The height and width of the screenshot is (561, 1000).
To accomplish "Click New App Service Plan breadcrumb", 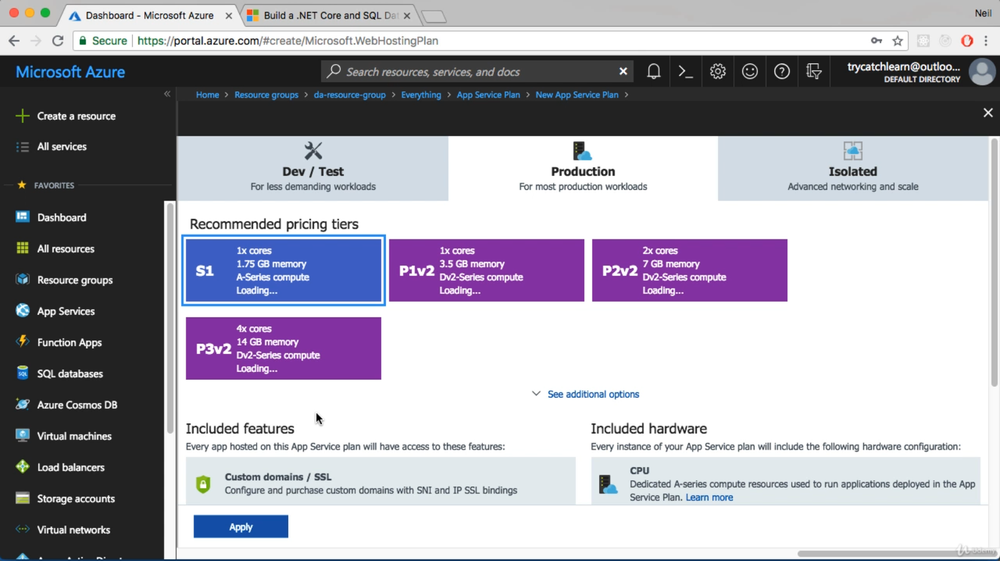I will tap(577, 94).
